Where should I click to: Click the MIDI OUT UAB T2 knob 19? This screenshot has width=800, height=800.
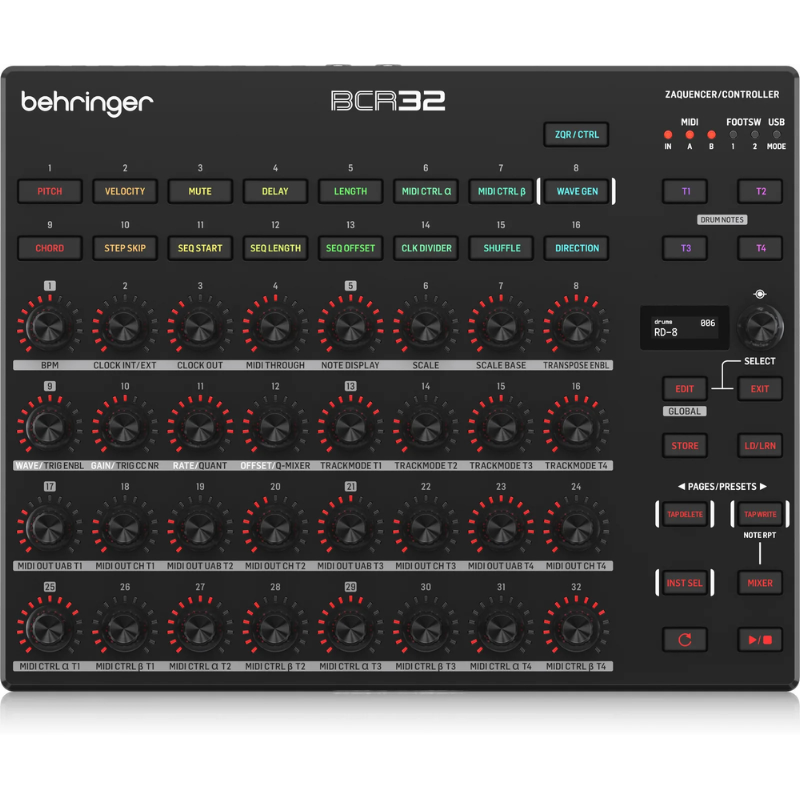point(199,527)
